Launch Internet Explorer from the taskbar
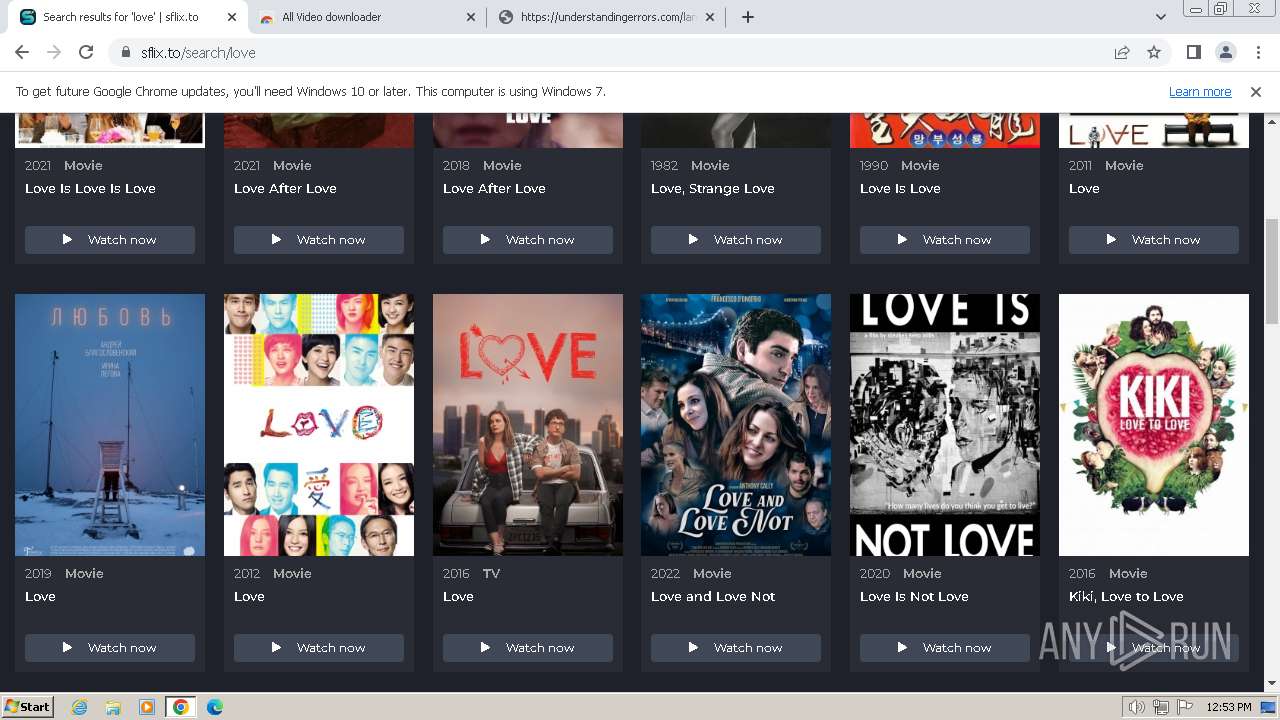Image resolution: width=1280 pixels, height=720 pixels. (79, 707)
